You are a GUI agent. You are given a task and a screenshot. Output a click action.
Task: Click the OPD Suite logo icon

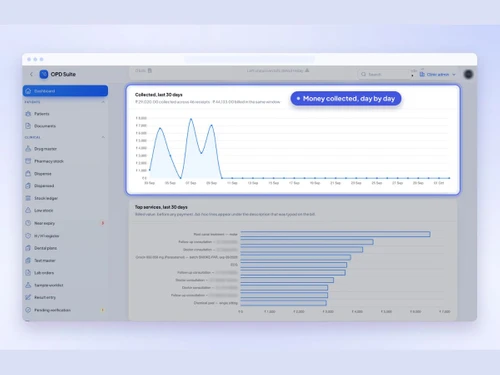pos(44,74)
